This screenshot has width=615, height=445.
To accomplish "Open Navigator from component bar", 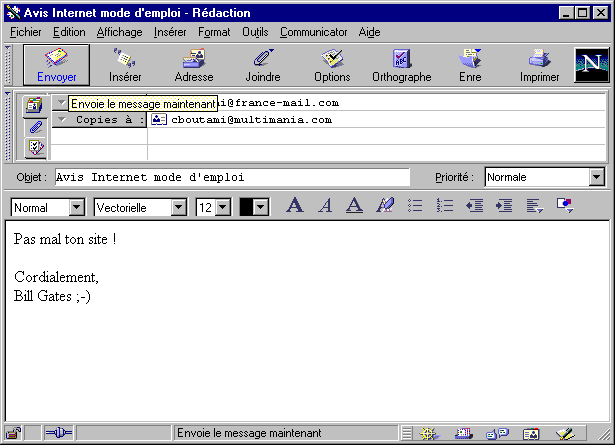I will (x=429, y=434).
